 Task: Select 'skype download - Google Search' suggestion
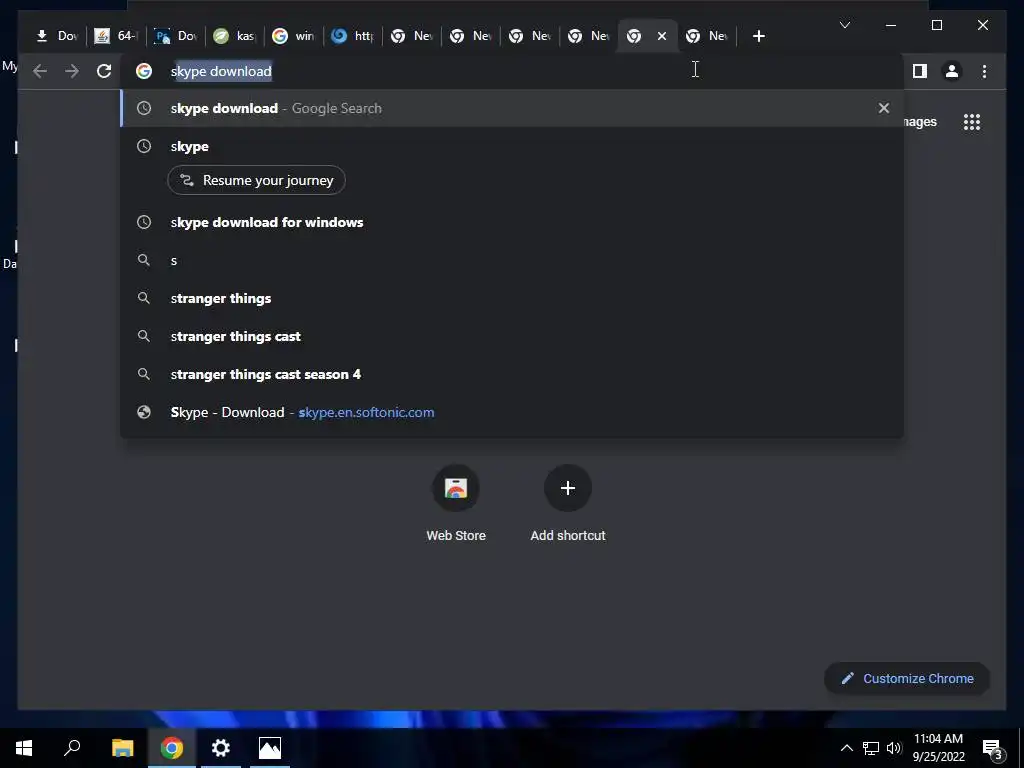click(512, 108)
